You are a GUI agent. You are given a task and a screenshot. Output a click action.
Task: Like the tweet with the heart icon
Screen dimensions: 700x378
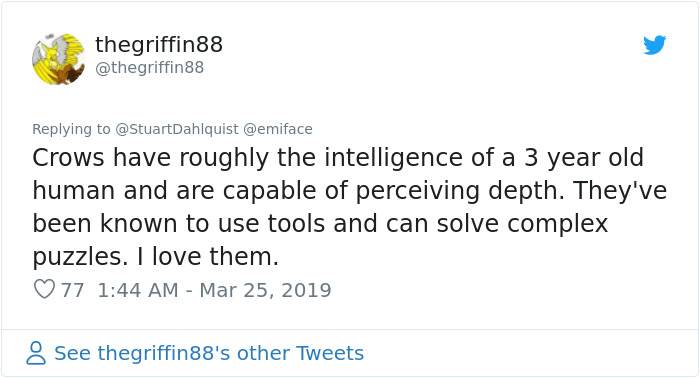pos(44,289)
